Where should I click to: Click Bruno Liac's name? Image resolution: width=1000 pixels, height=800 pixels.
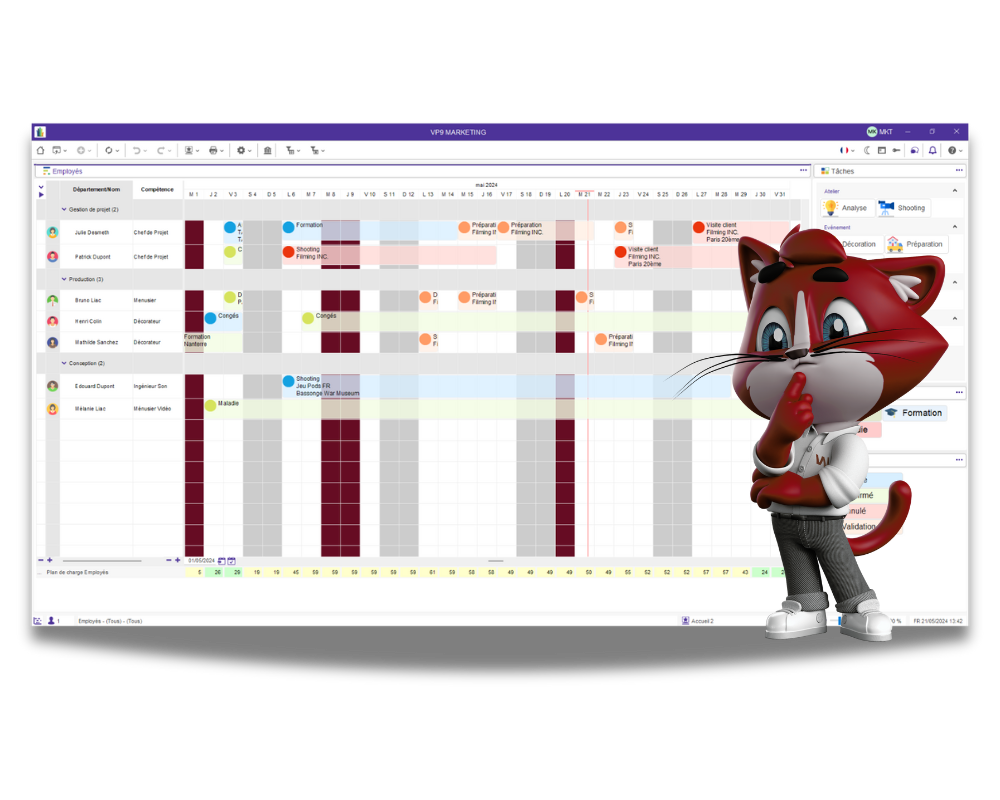point(88,300)
